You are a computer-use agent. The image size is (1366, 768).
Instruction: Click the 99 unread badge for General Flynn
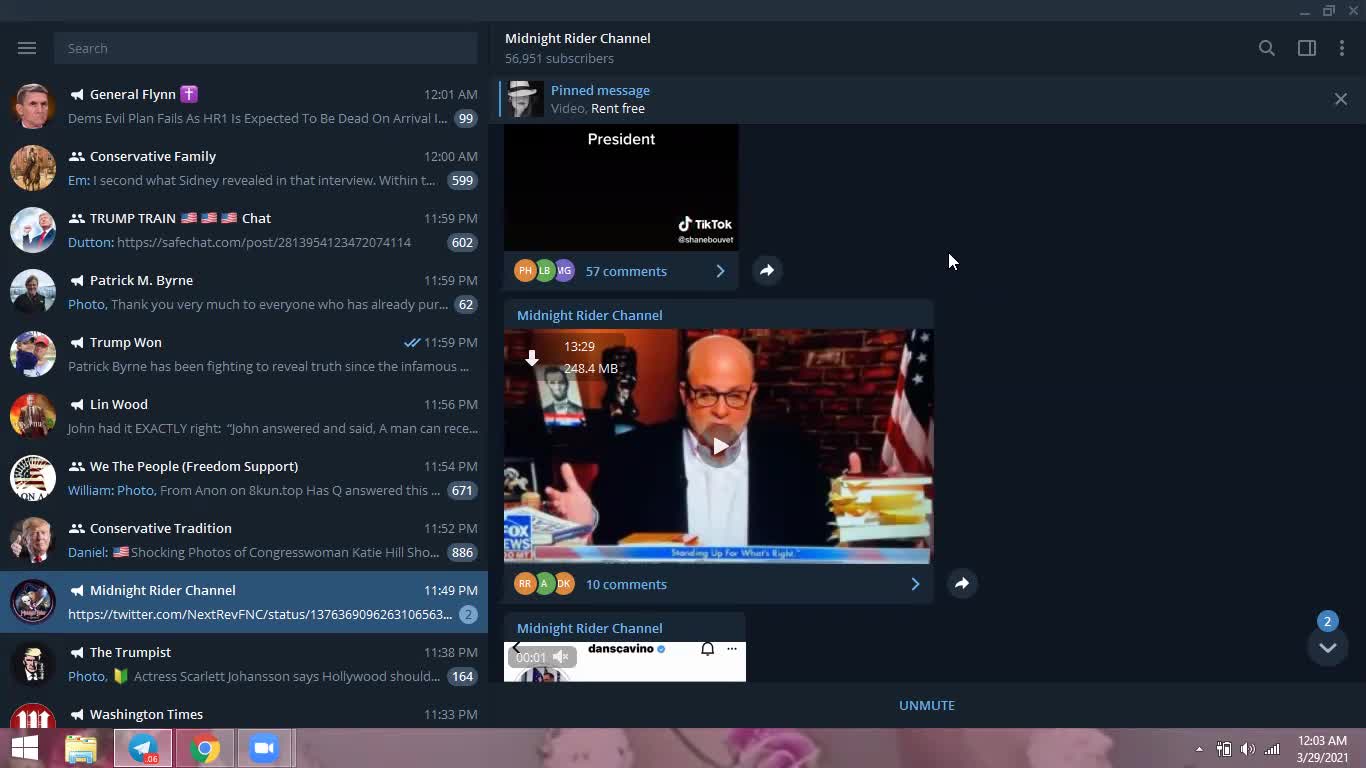tap(465, 118)
